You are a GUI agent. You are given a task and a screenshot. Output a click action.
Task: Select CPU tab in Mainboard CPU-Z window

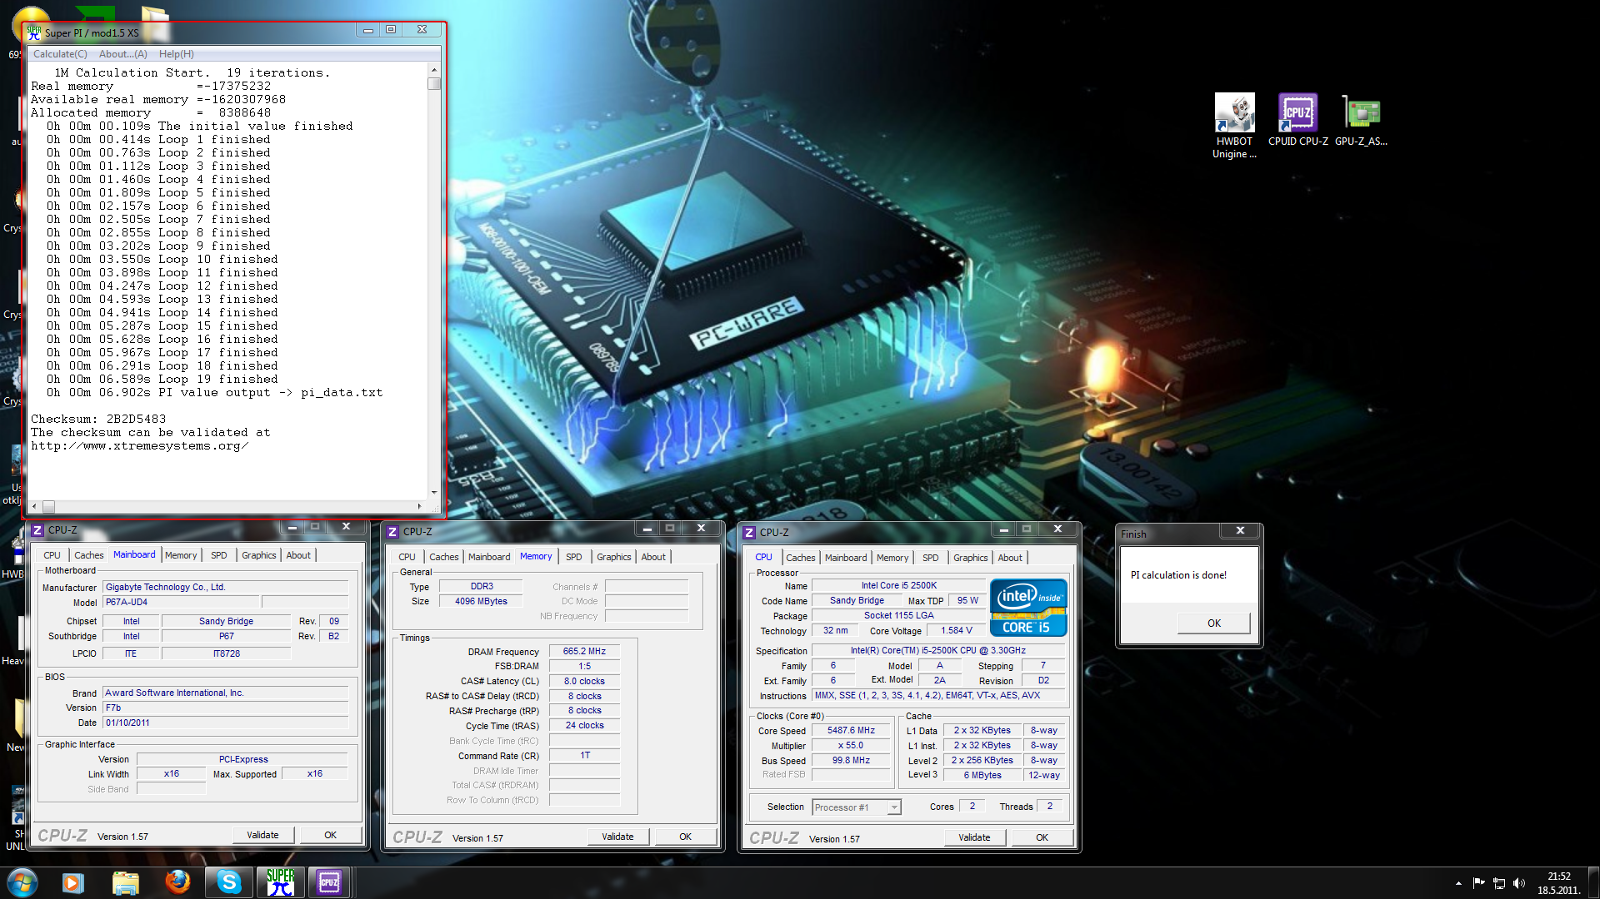tap(52, 555)
